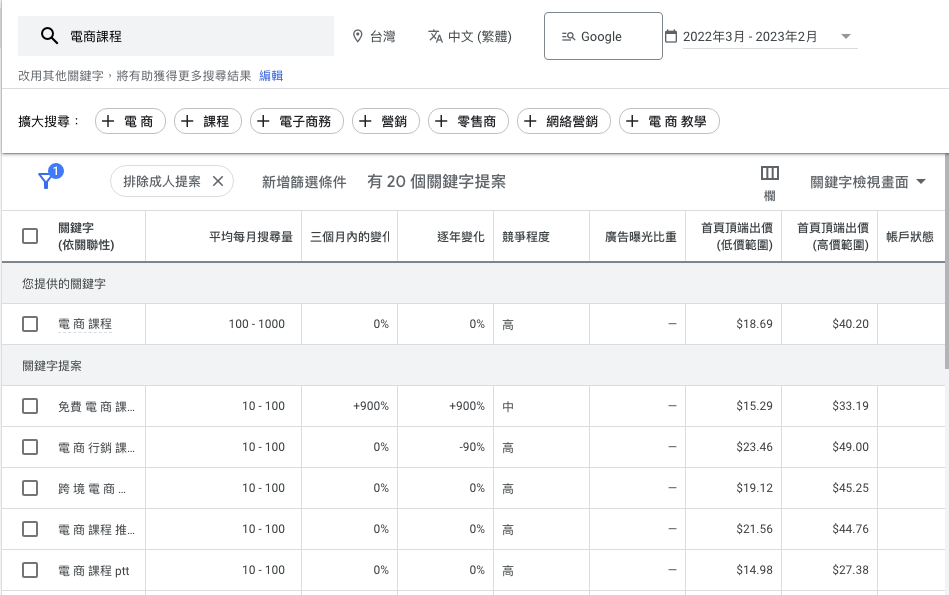Viewport: 949px width, 595px height.
Task: Click the -90% year-over-year value
Action: click(472, 447)
